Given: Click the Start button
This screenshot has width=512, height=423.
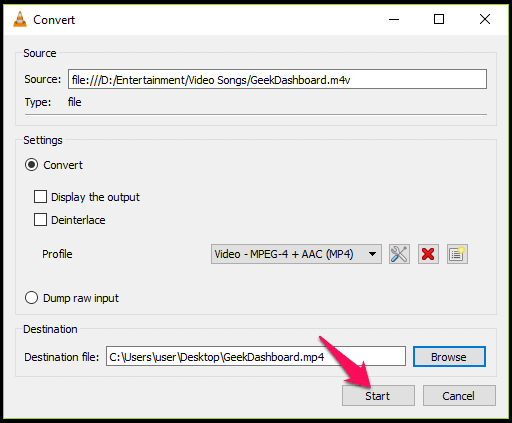Looking at the screenshot, I should (x=378, y=396).
